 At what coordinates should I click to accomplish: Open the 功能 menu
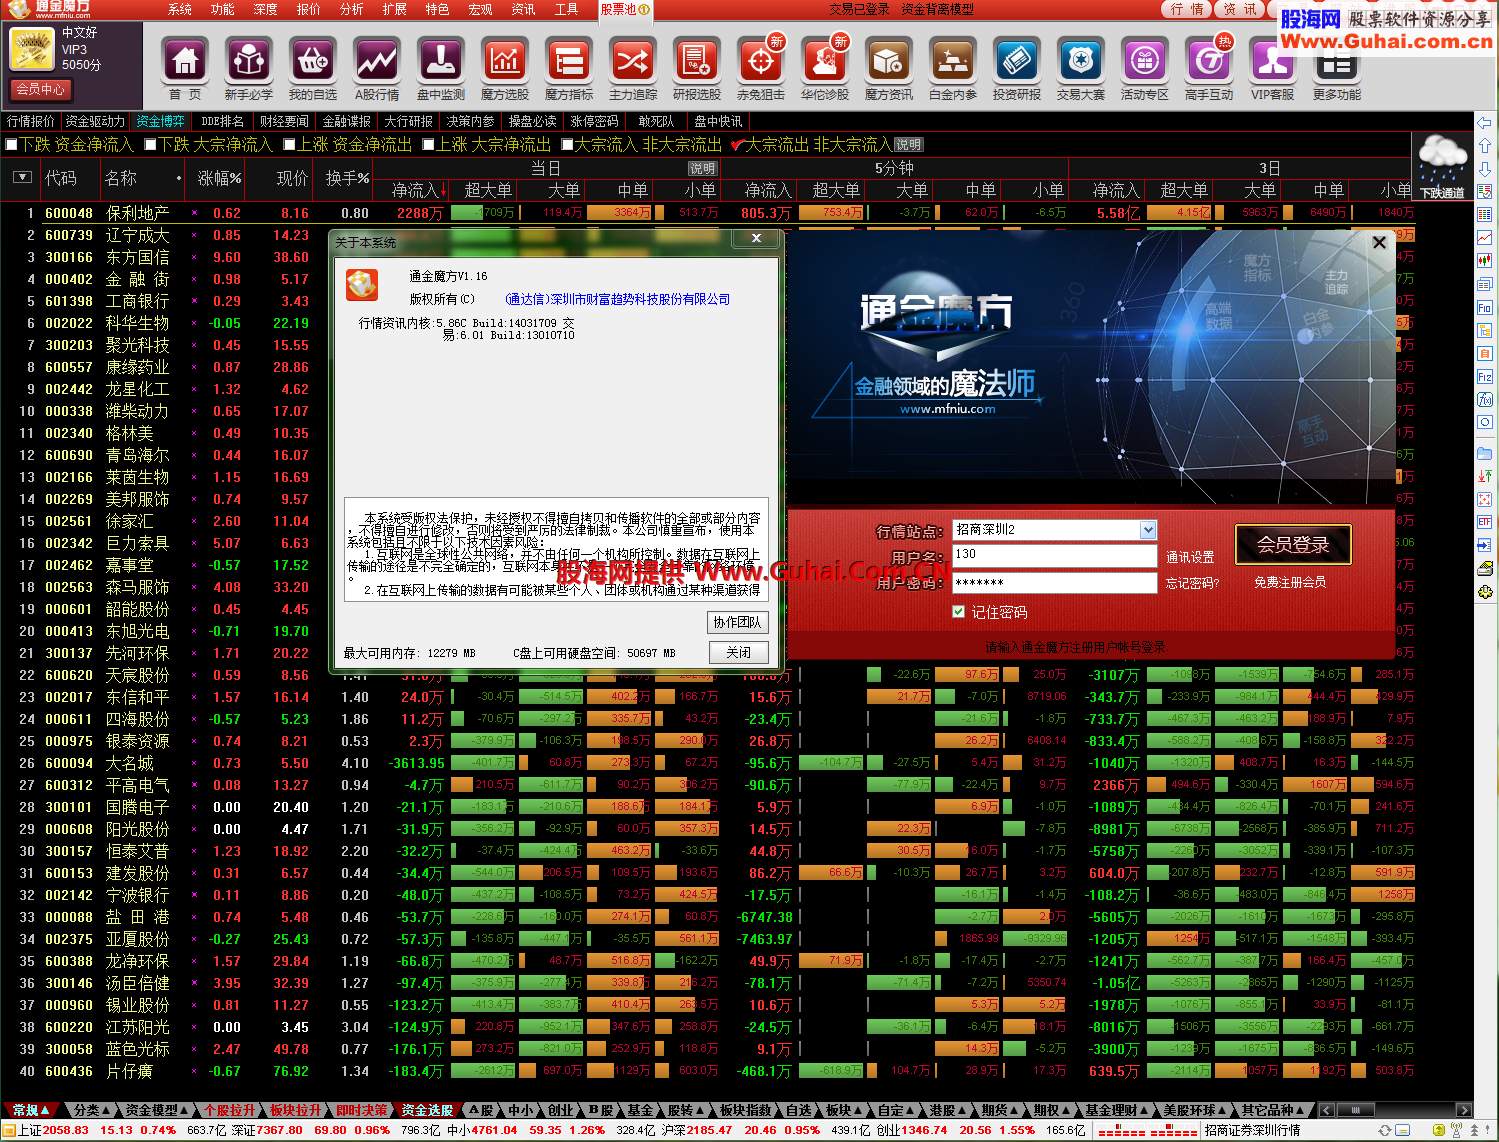223,9
